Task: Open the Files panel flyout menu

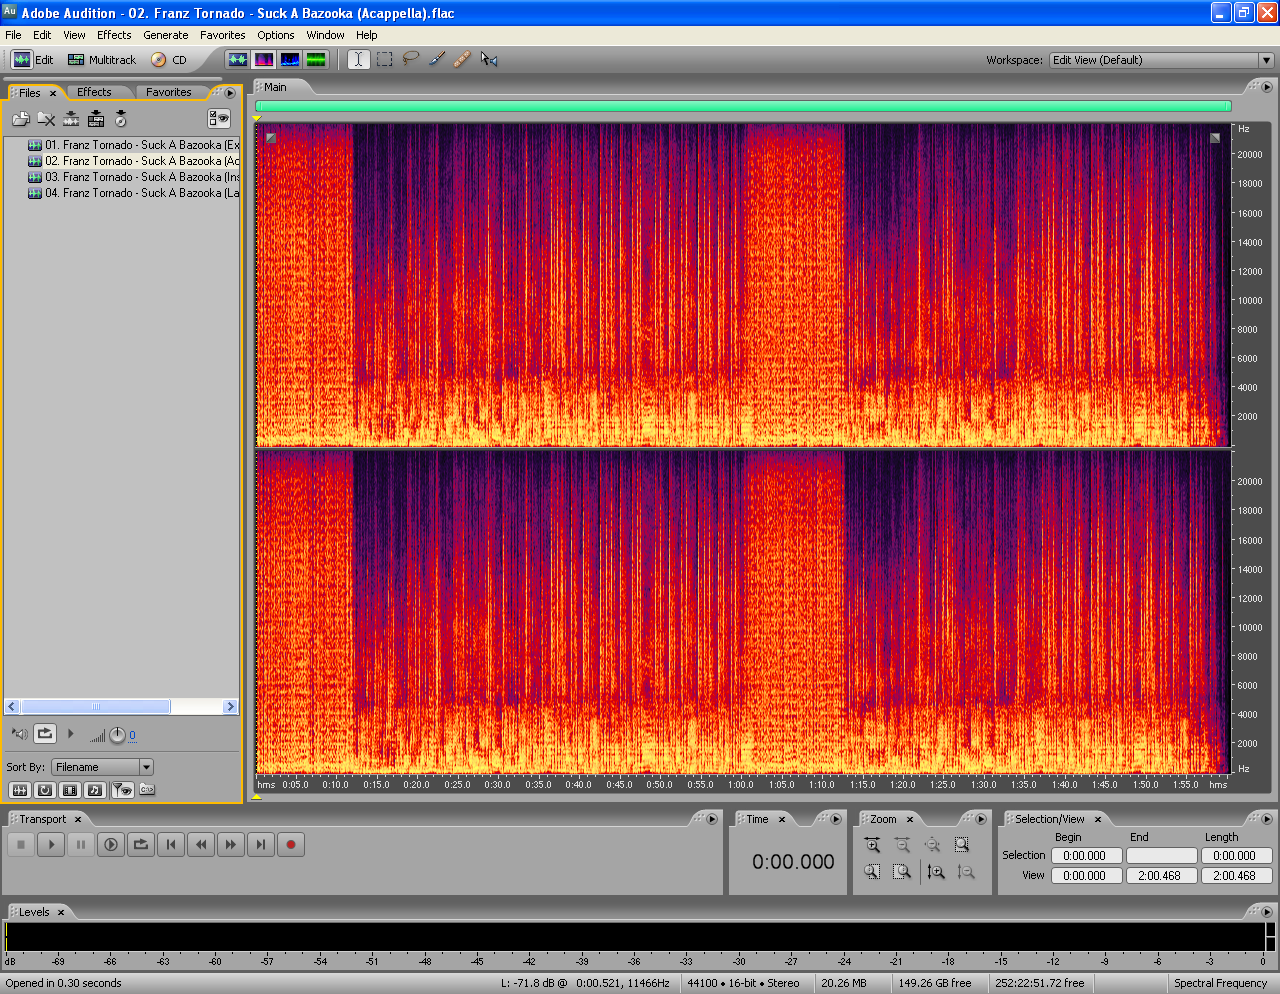Action: (x=230, y=93)
